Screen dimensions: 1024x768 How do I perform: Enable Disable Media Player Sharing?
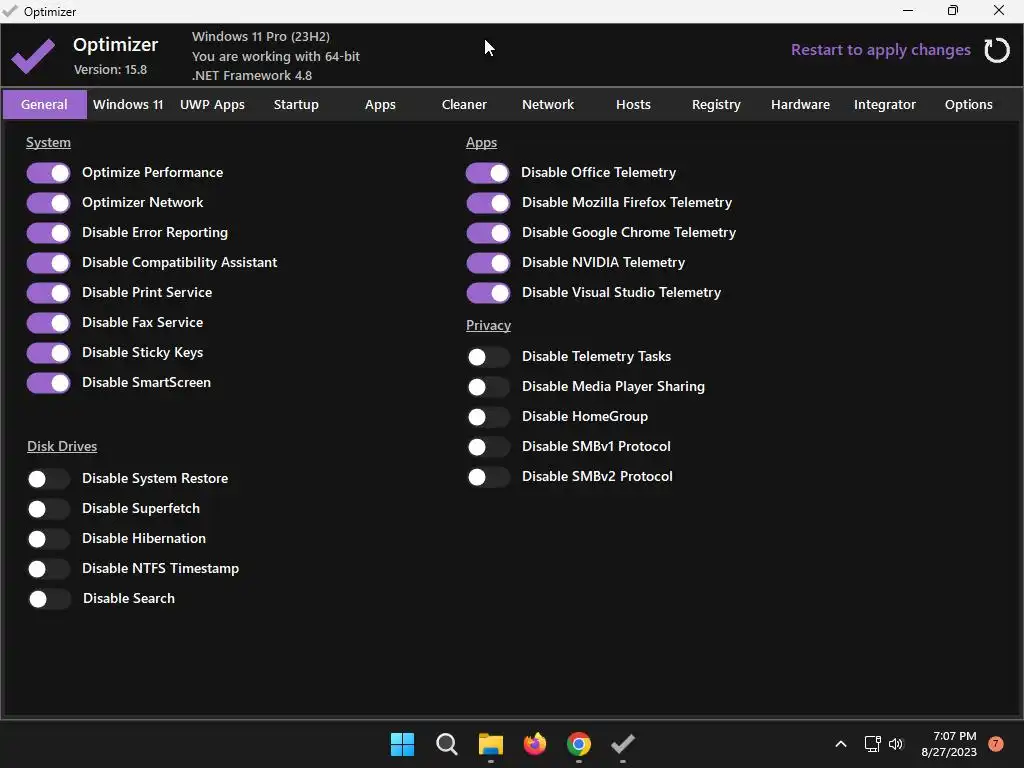point(488,387)
